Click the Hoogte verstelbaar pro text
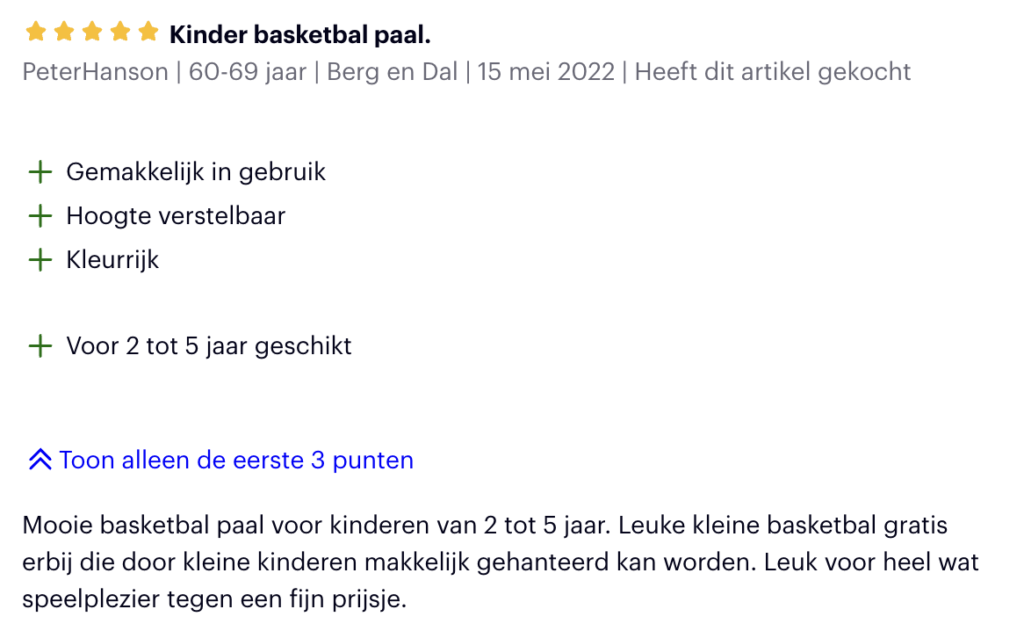Viewport: 1024px width, 631px height. pyautogui.click(x=176, y=216)
